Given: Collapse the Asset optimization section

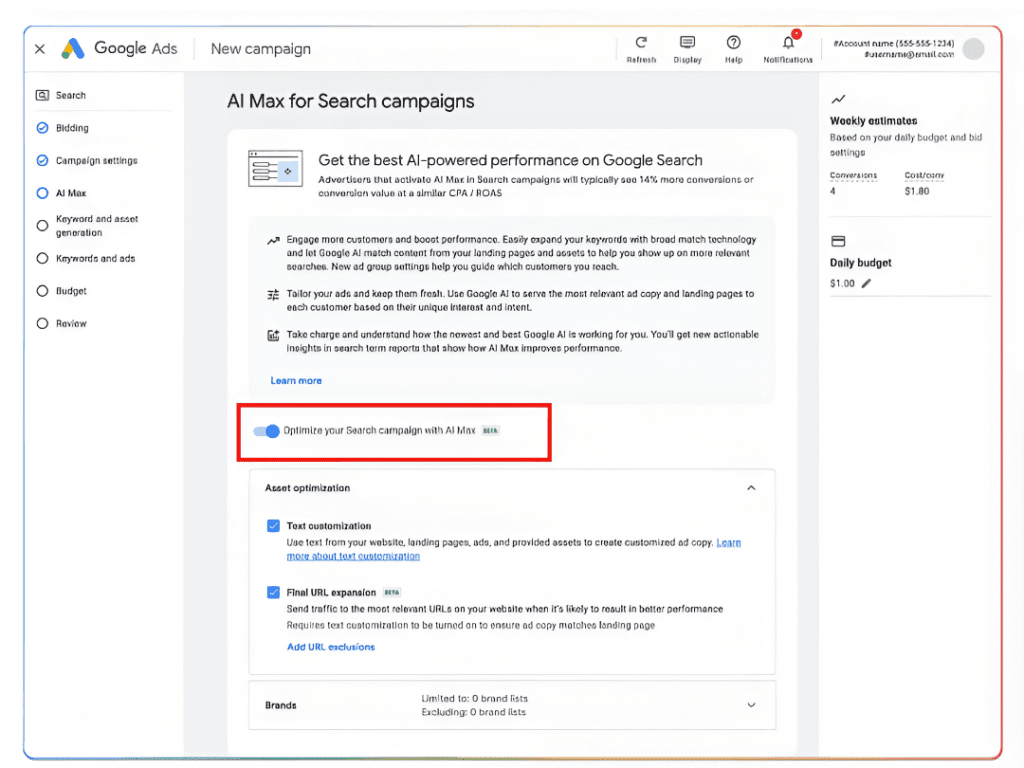Looking at the screenshot, I should tap(751, 488).
